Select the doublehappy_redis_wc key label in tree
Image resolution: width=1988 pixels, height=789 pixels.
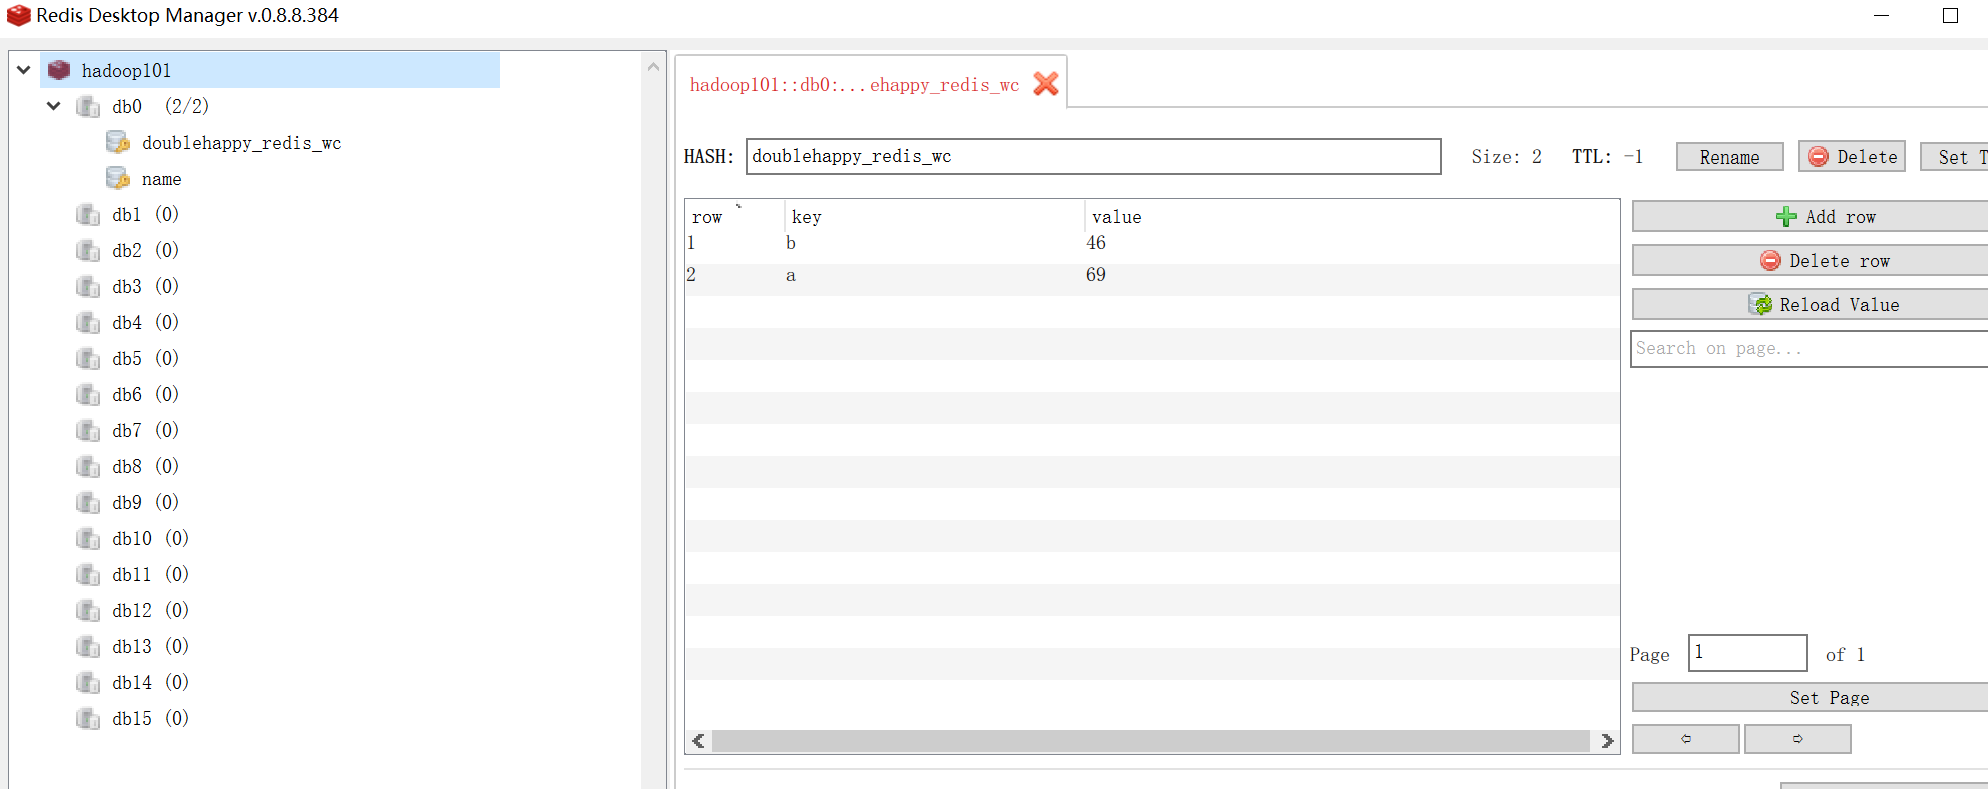[242, 143]
